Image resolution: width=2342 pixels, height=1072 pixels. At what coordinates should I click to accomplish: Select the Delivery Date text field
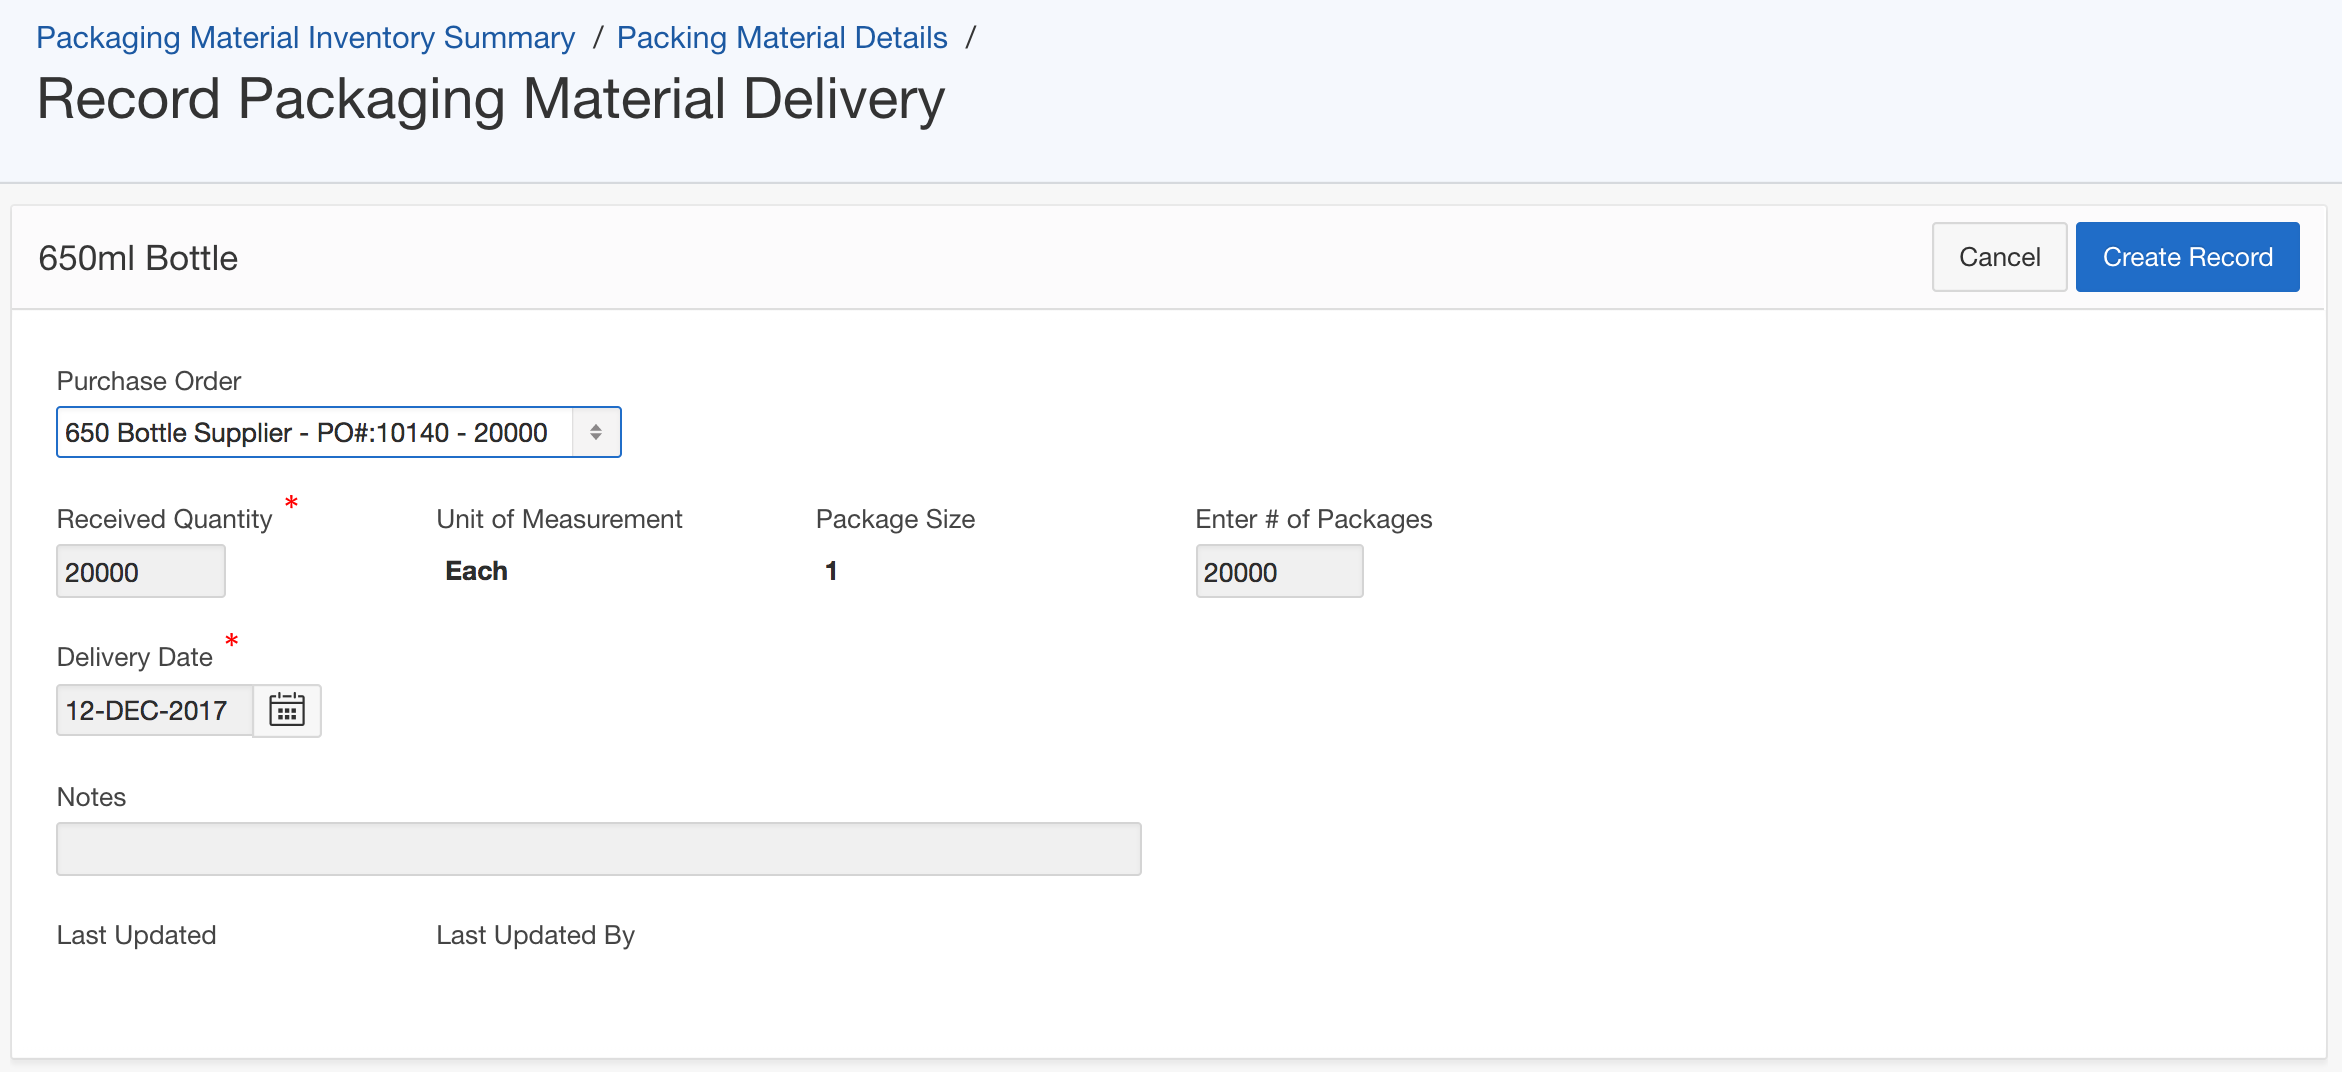coord(155,711)
